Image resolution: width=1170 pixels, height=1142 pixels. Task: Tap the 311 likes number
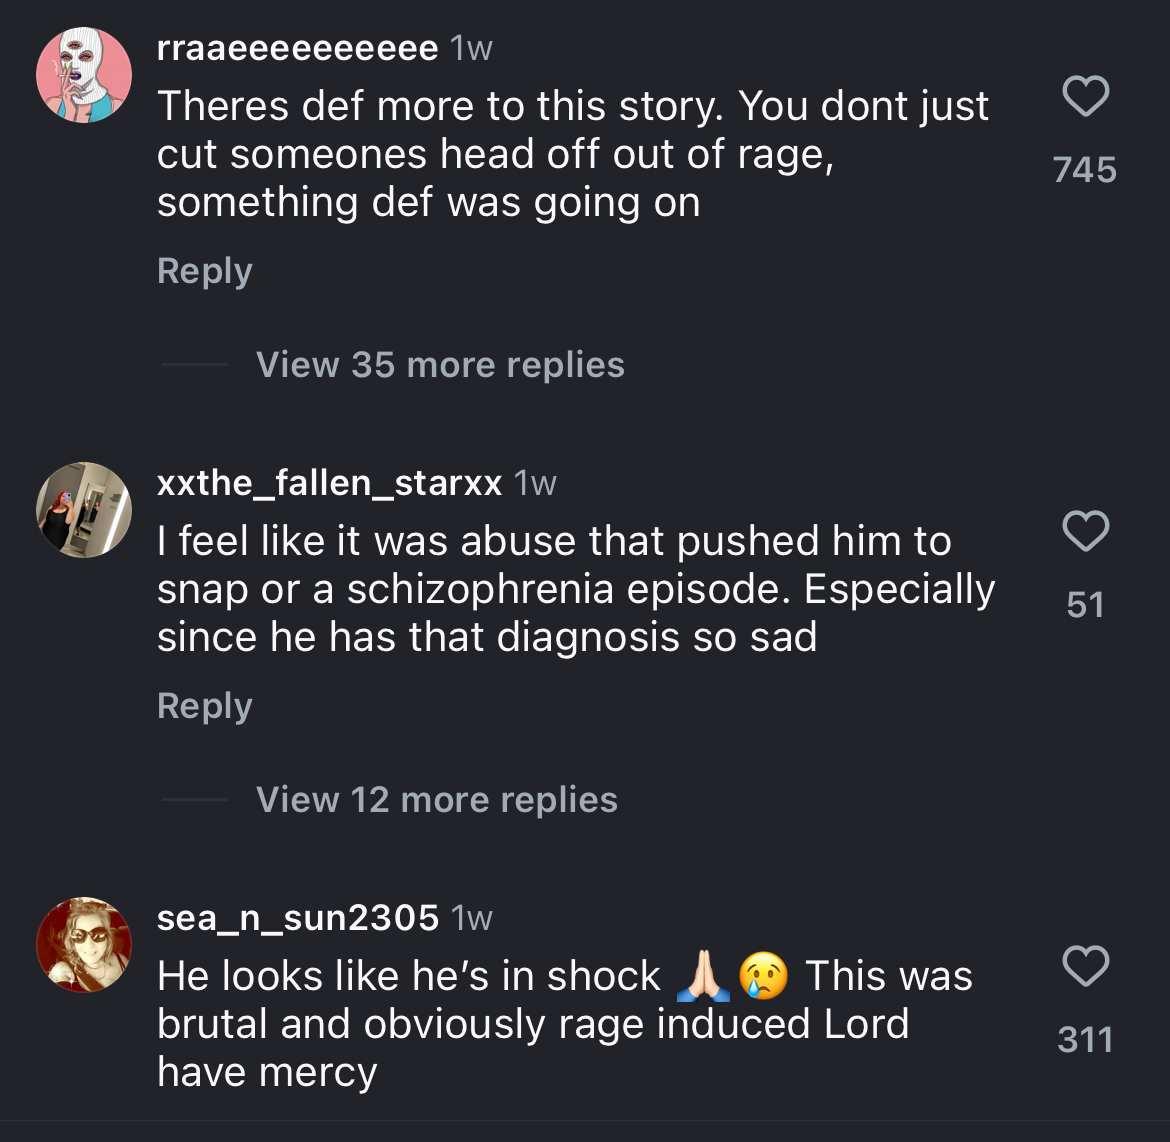(1085, 1040)
